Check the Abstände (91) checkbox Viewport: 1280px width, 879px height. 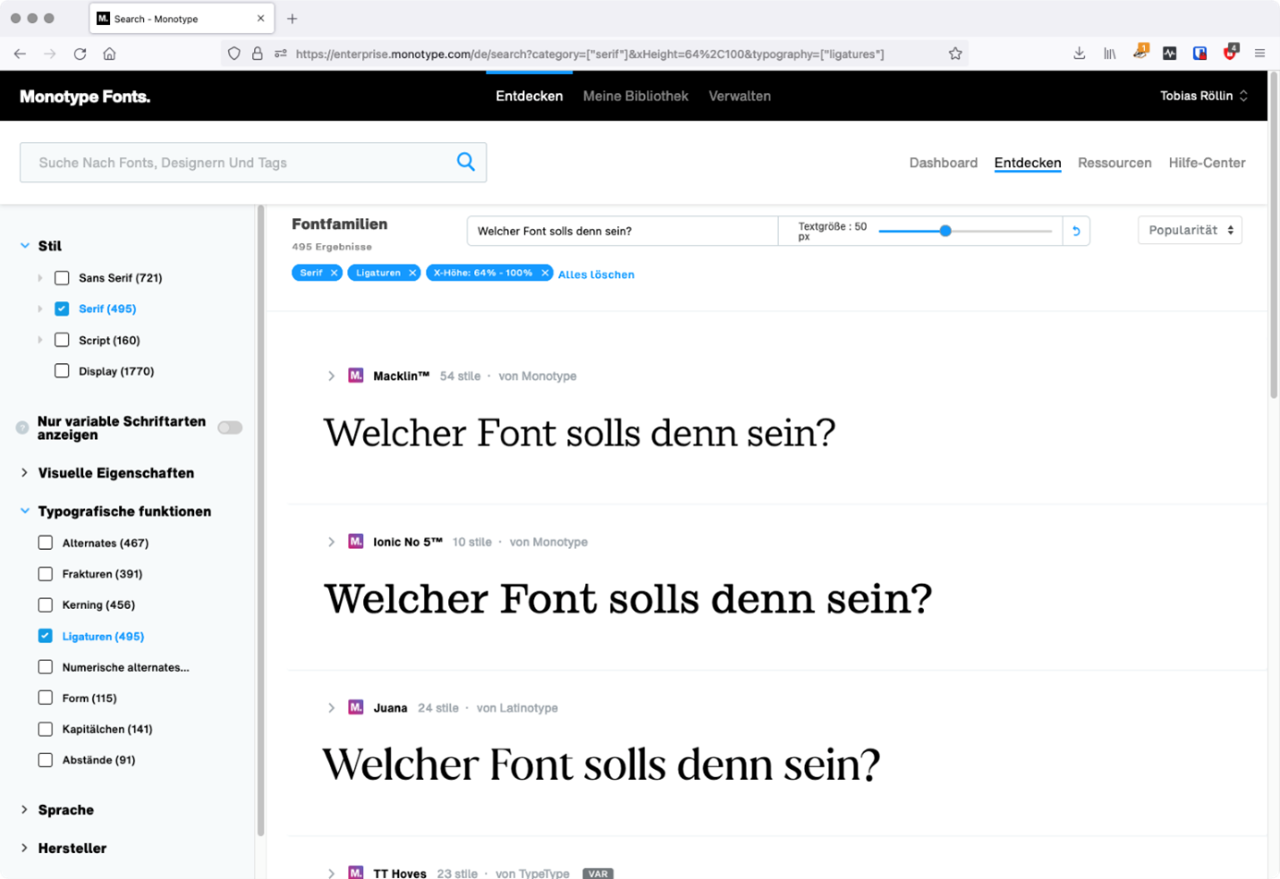click(x=45, y=760)
